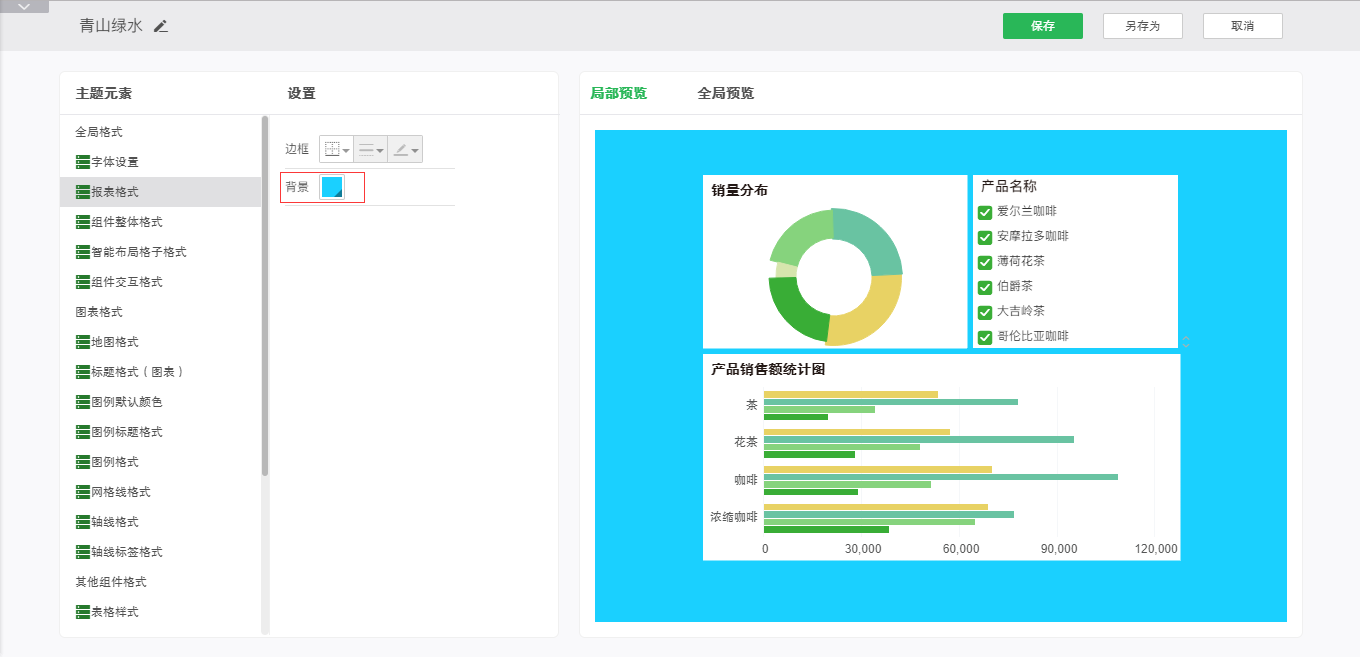Toggle the 薄荷花茶 checkbox
This screenshot has height=657, width=1360.
tap(985, 262)
